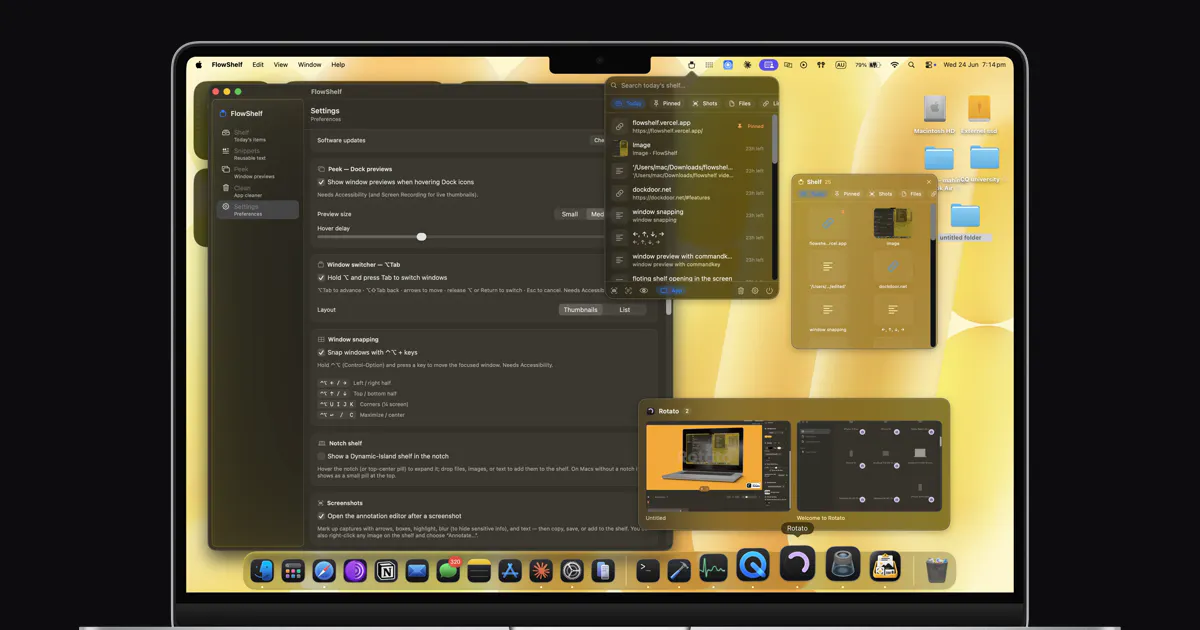The height and width of the screenshot is (630, 1200).
Task: Click the App button in shelf popup footer
Action: [671, 291]
